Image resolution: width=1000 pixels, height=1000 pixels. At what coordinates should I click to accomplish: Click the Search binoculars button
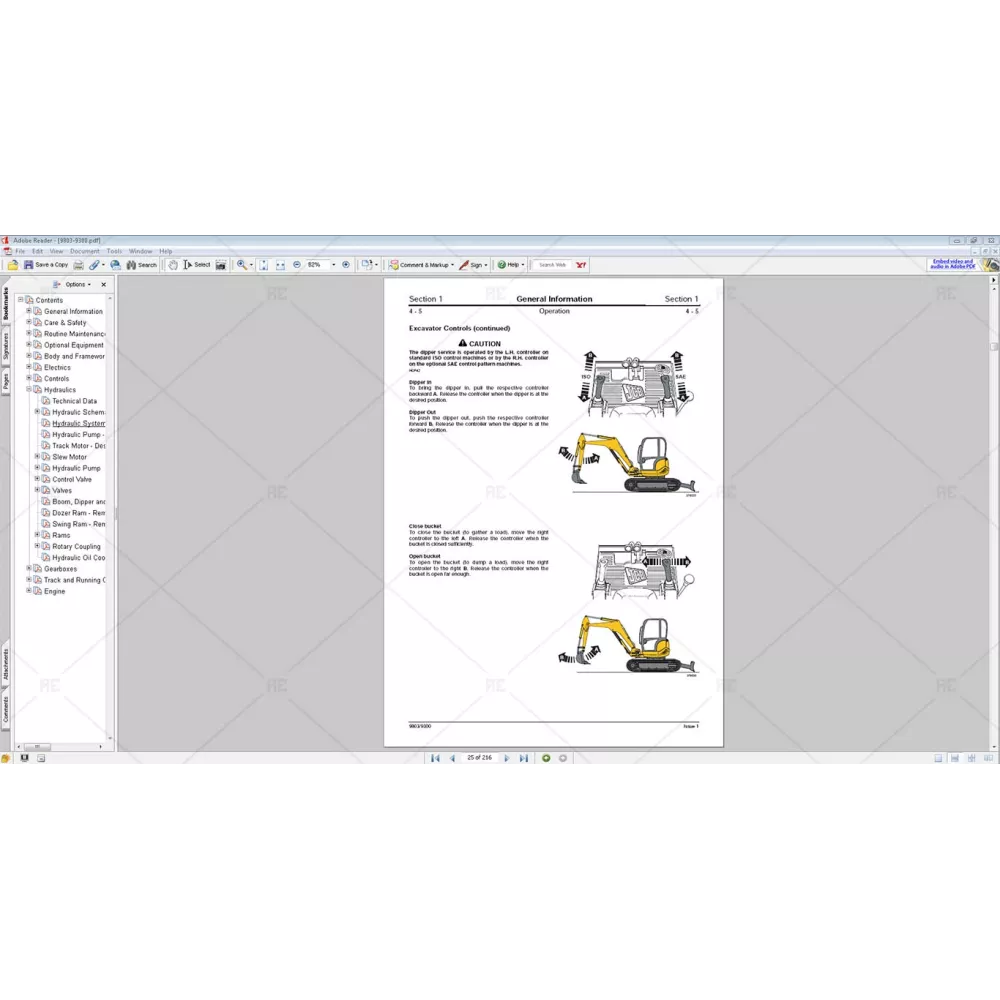[141, 265]
